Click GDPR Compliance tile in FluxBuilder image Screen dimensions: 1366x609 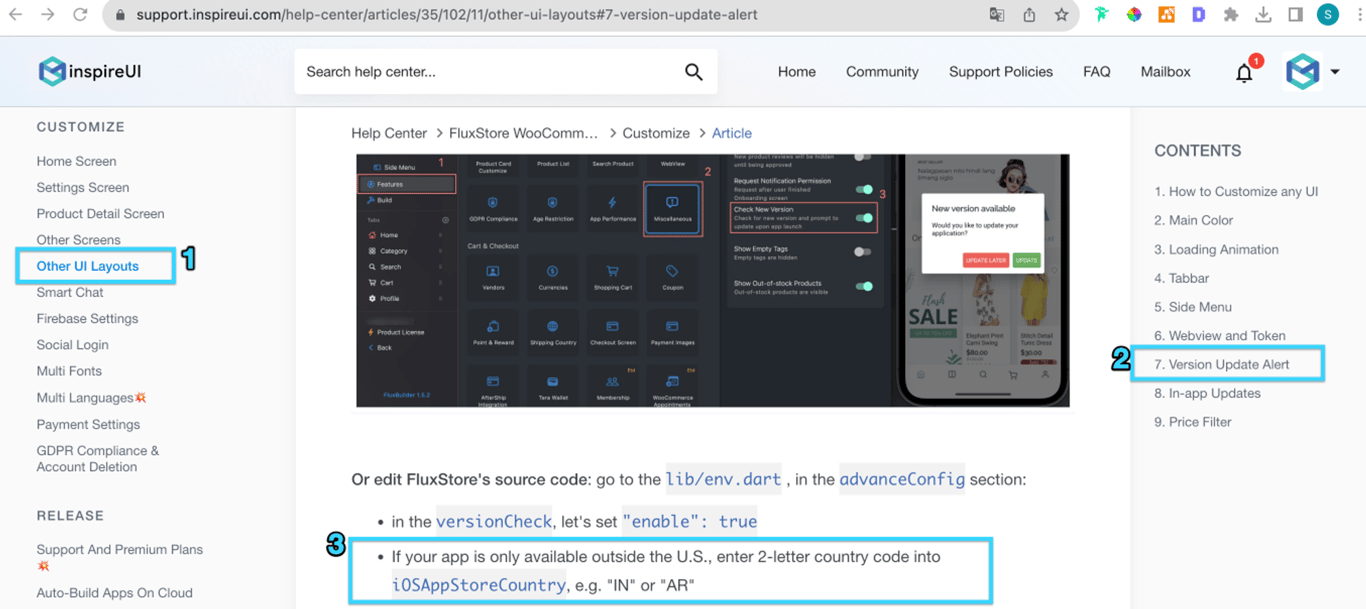(x=492, y=209)
